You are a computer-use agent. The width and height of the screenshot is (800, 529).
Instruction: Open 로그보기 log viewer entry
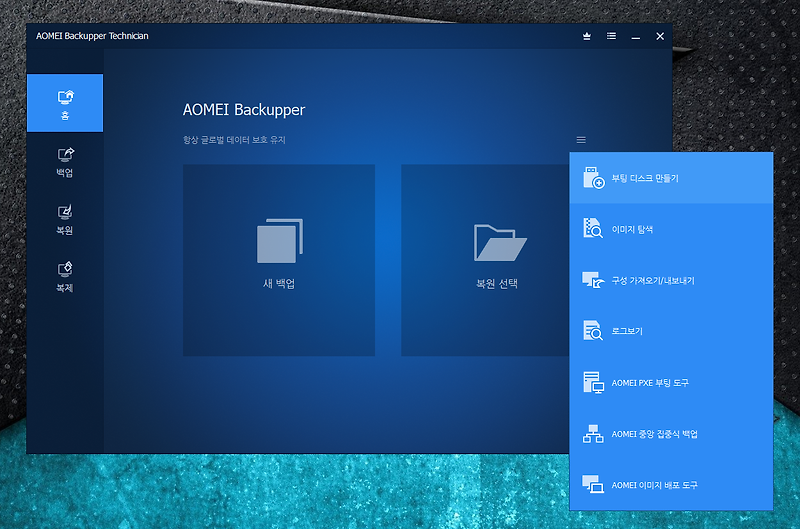coord(671,331)
